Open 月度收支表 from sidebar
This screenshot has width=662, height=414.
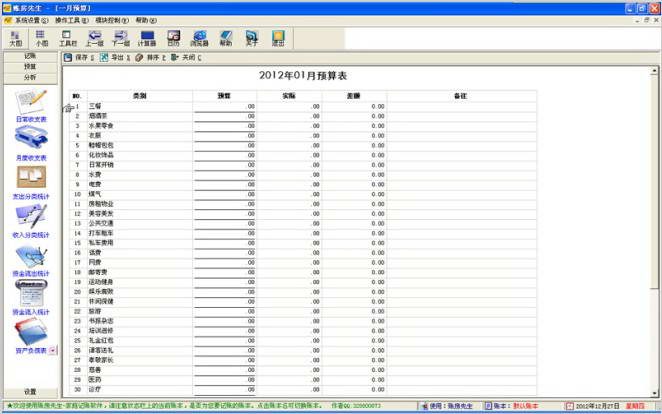(x=31, y=143)
